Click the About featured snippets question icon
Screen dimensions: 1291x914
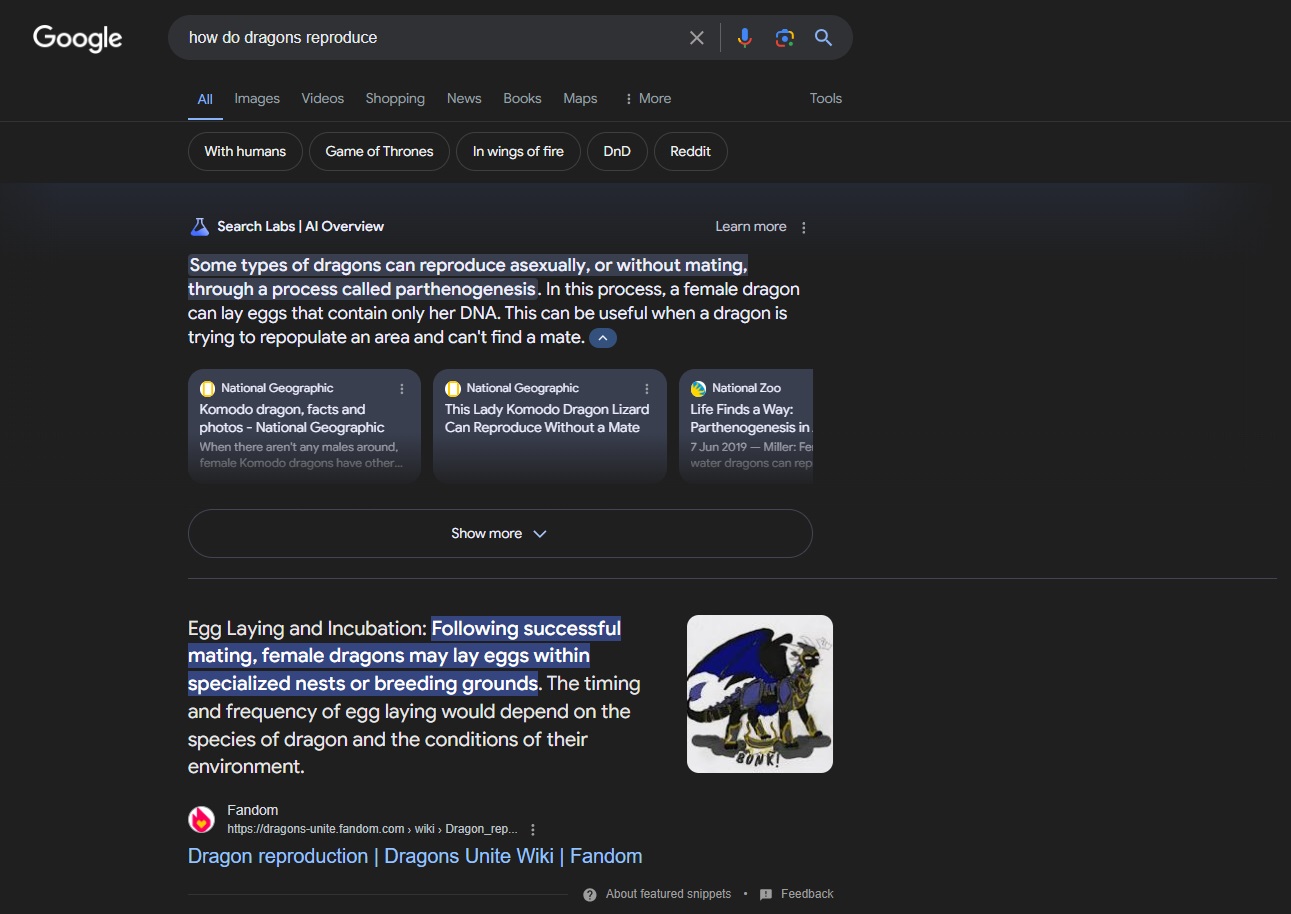tap(590, 894)
